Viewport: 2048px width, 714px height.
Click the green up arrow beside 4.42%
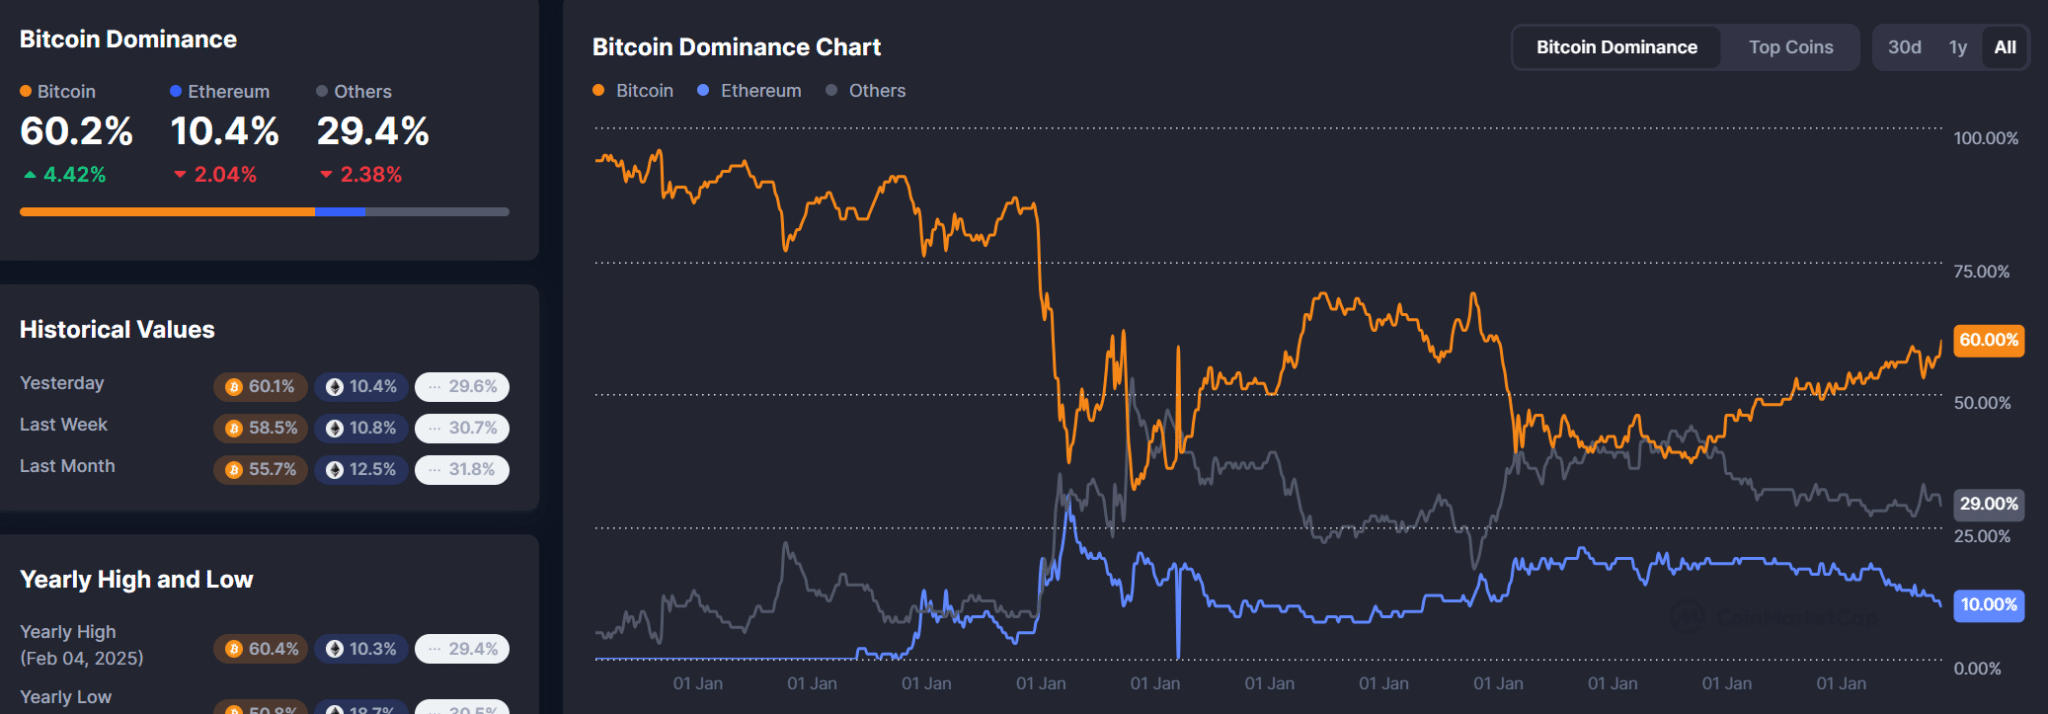[x=30, y=175]
